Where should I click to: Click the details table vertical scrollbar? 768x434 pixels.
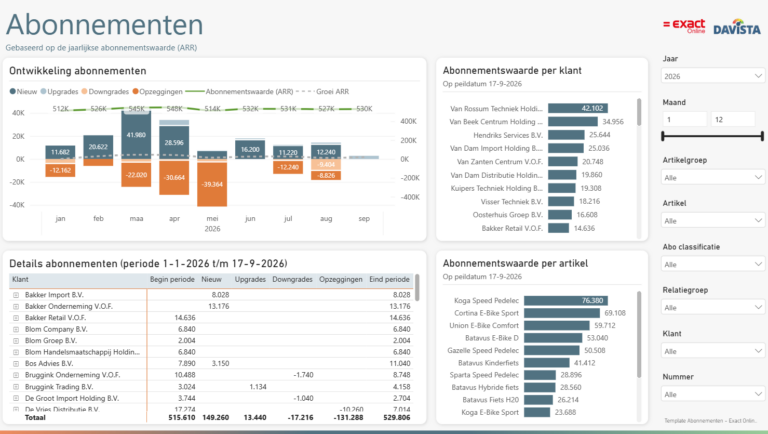417,288
